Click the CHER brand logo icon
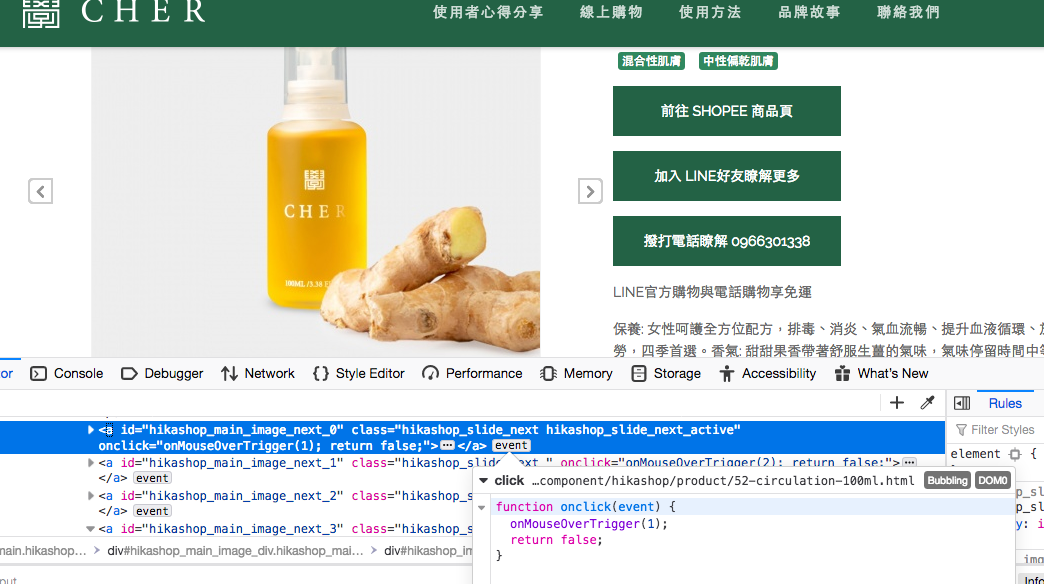1044x584 pixels. point(41,13)
